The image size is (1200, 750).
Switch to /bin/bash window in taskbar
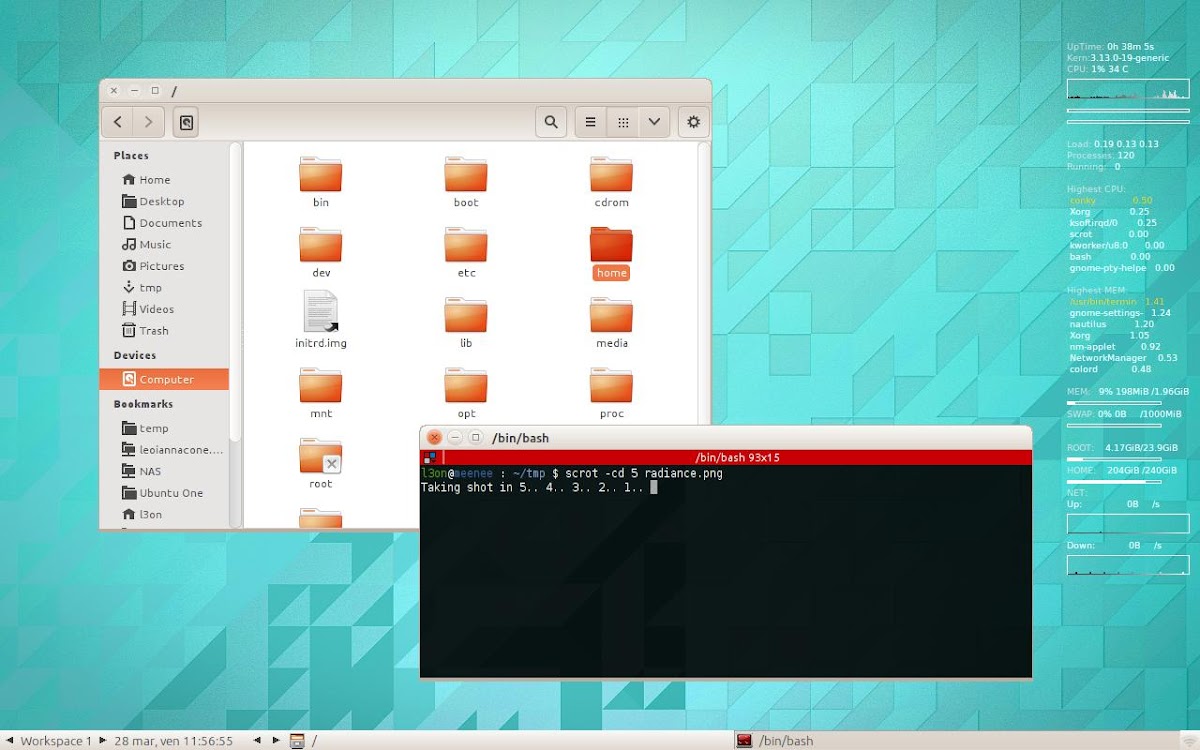775,741
